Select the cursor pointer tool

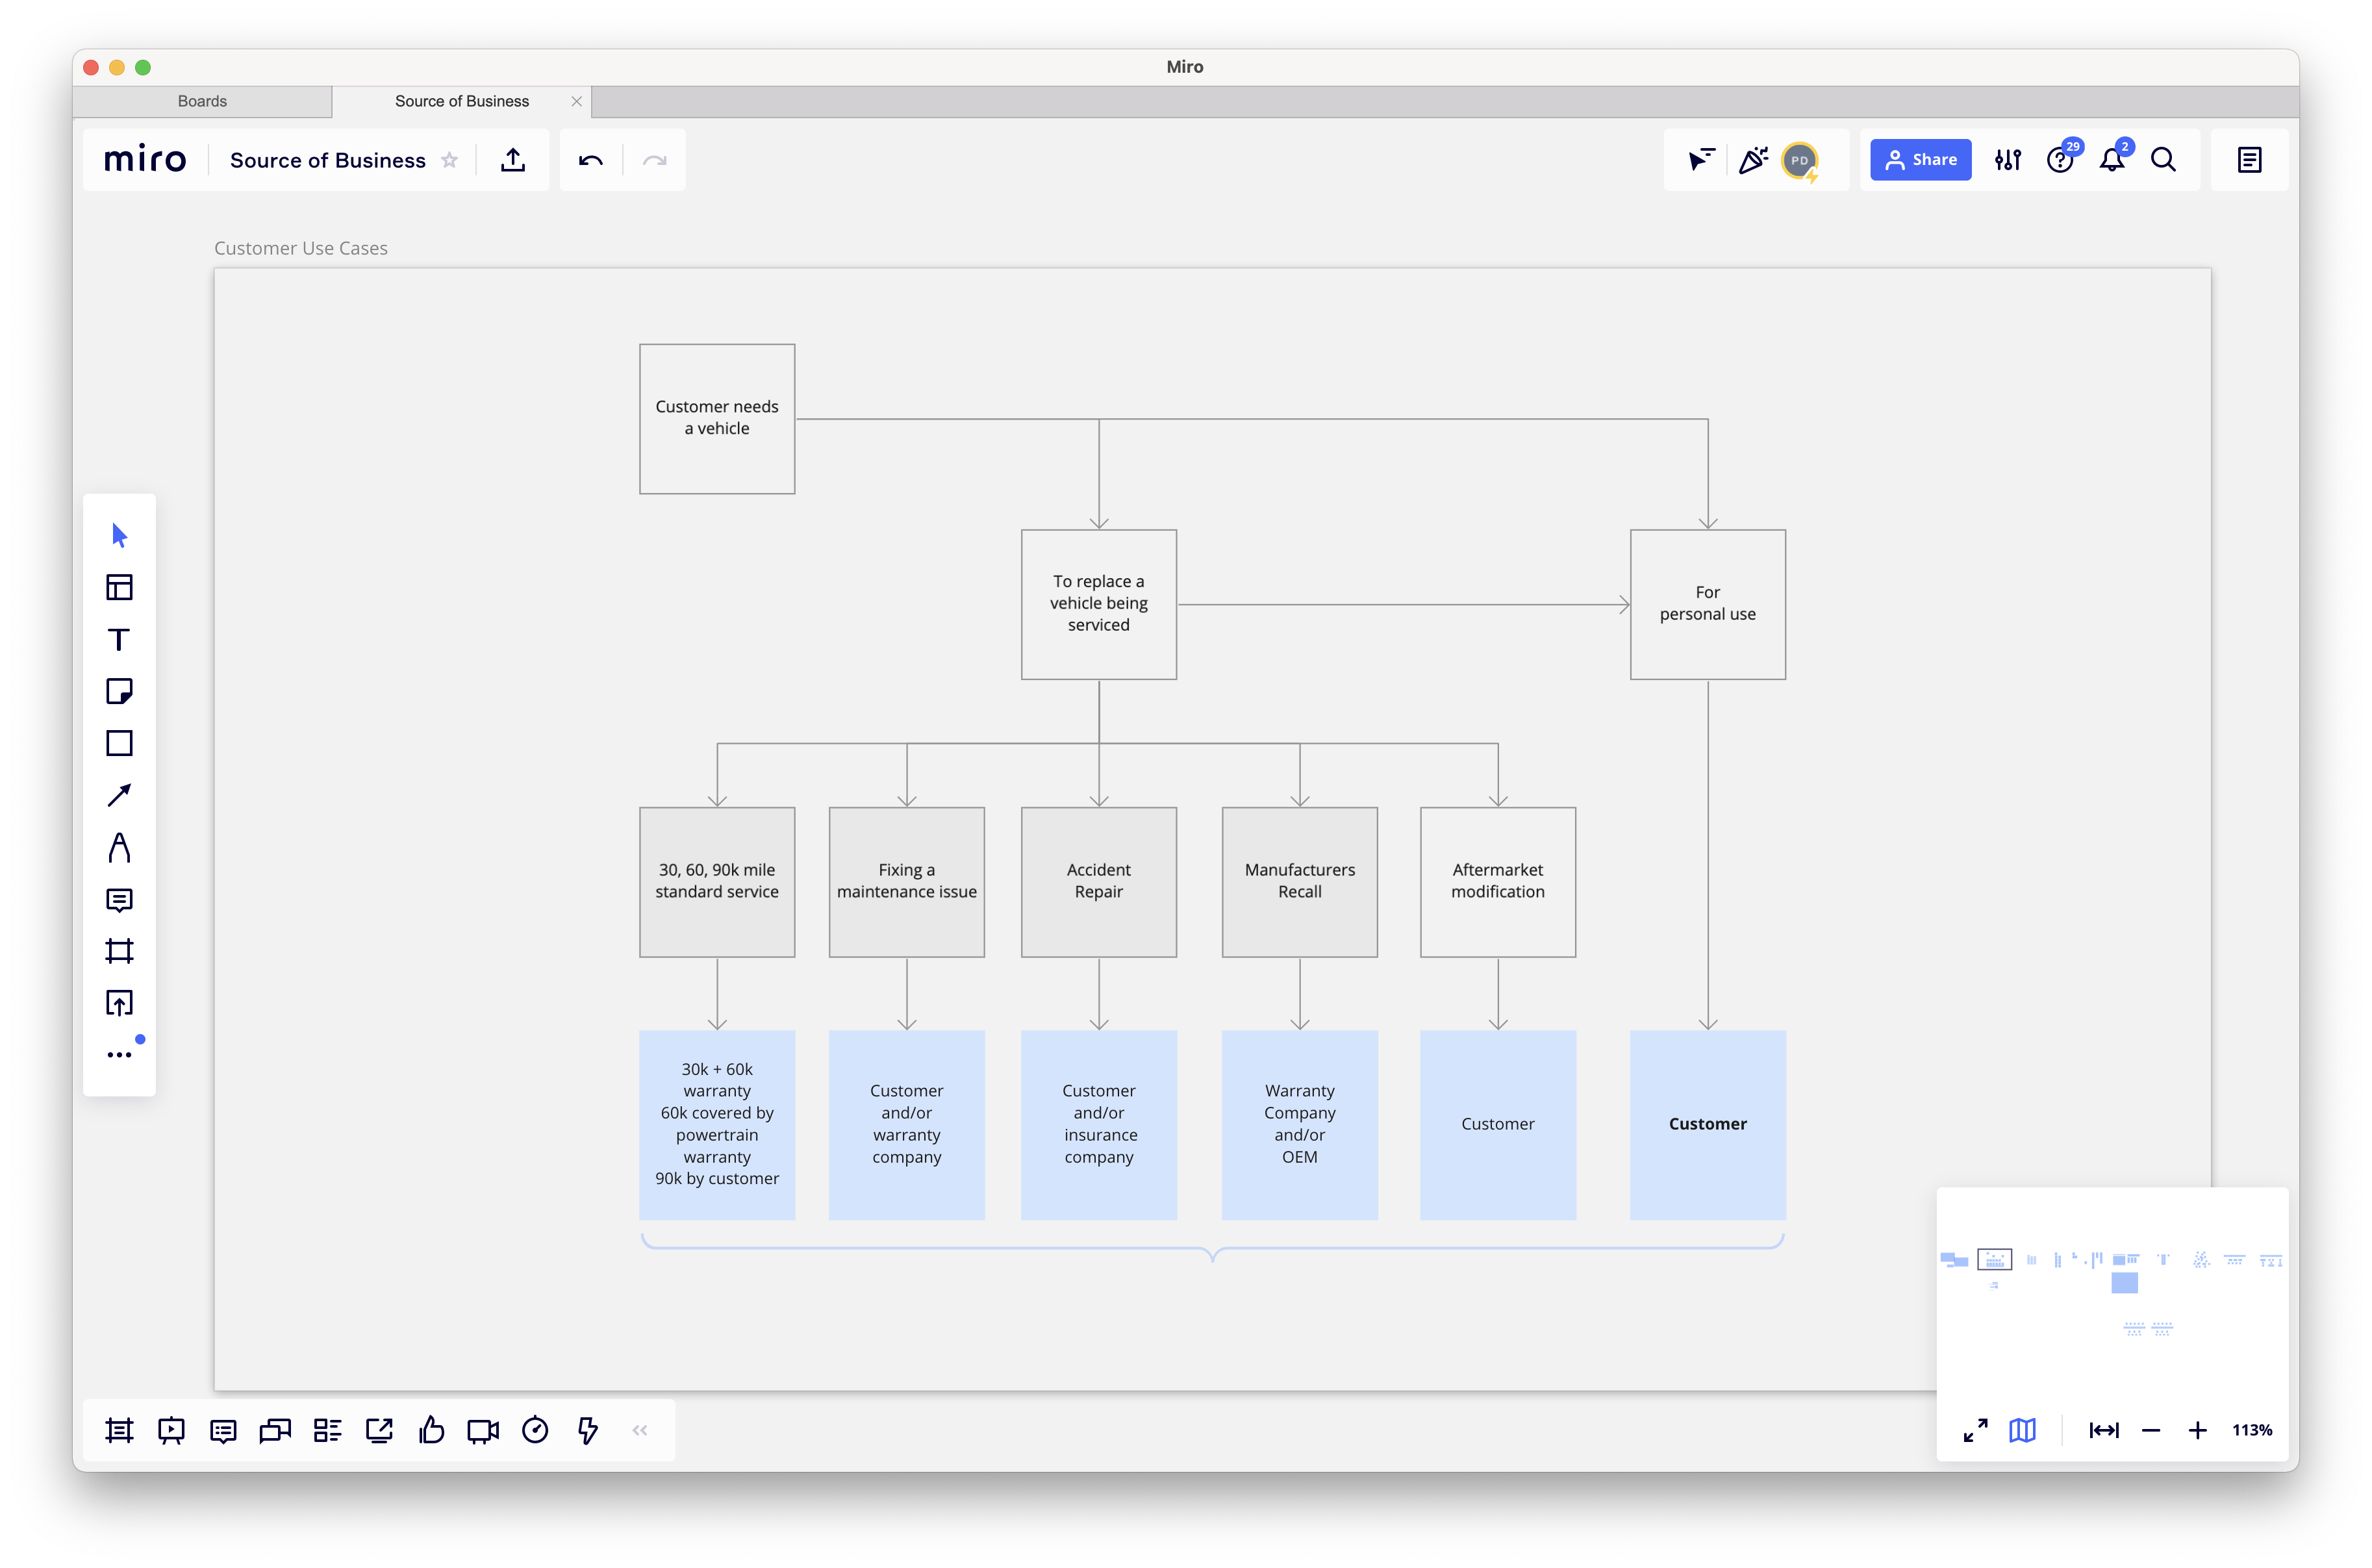coord(119,535)
